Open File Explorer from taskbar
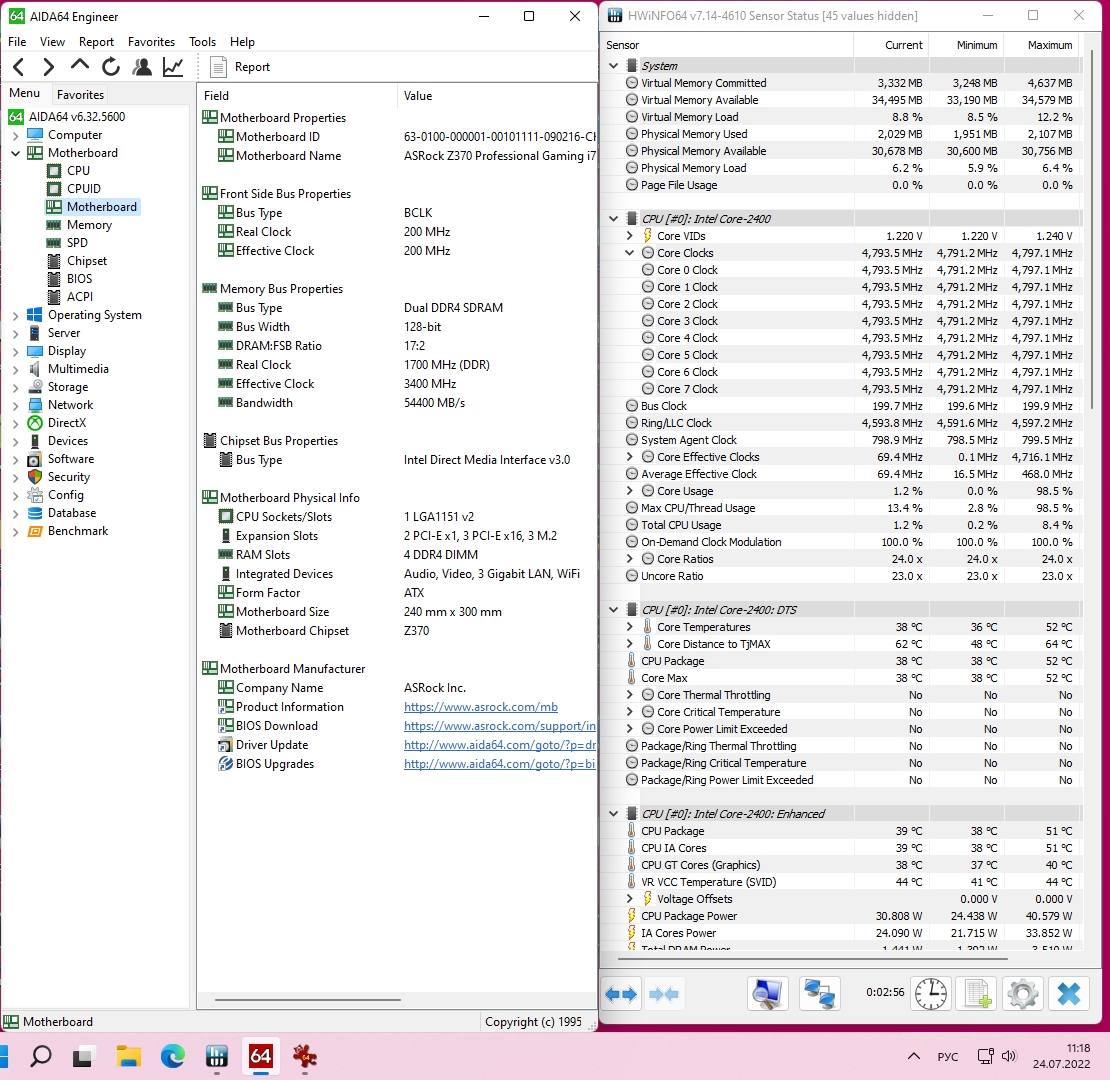The width and height of the screenshot is (1110, 1080). (128, 1057)
